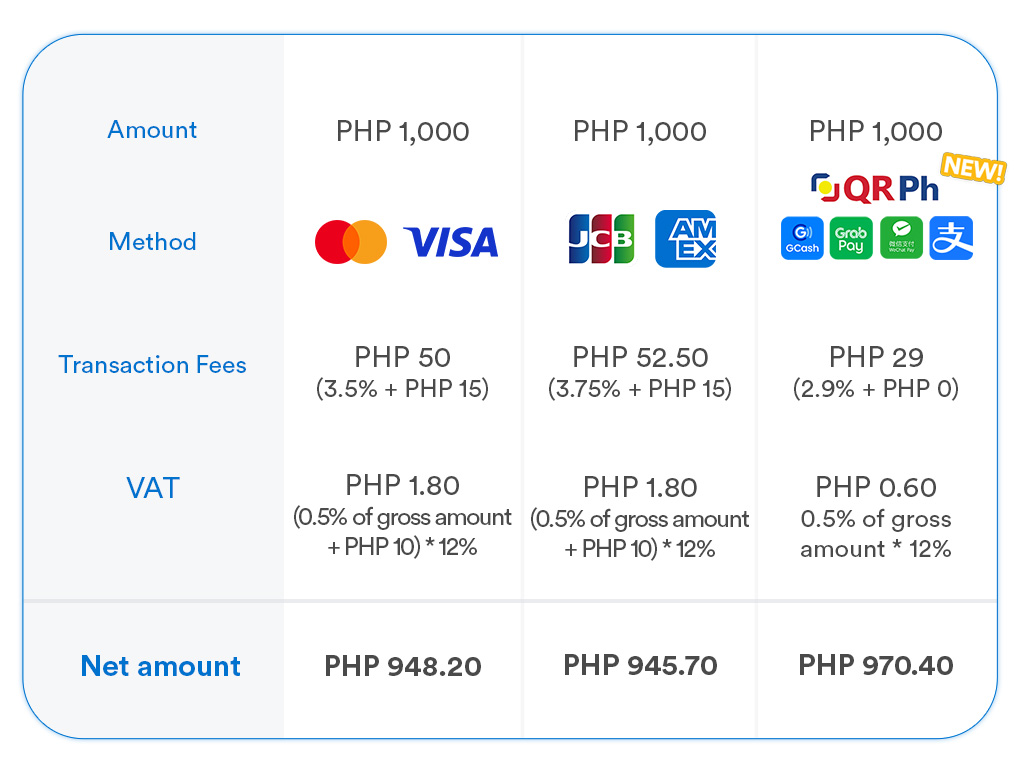
Task: Click the Mastercard logo
Action: (x=351, y=242)
